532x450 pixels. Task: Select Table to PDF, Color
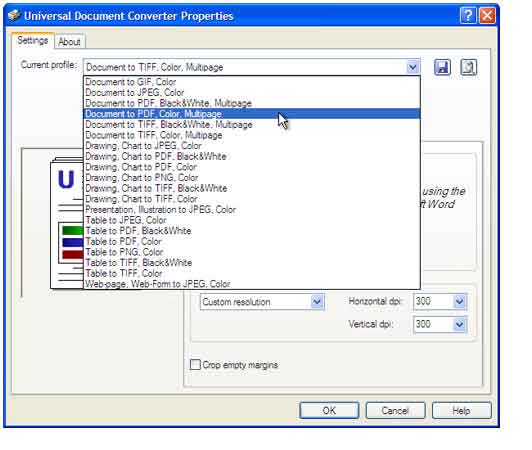click(252, 241)
